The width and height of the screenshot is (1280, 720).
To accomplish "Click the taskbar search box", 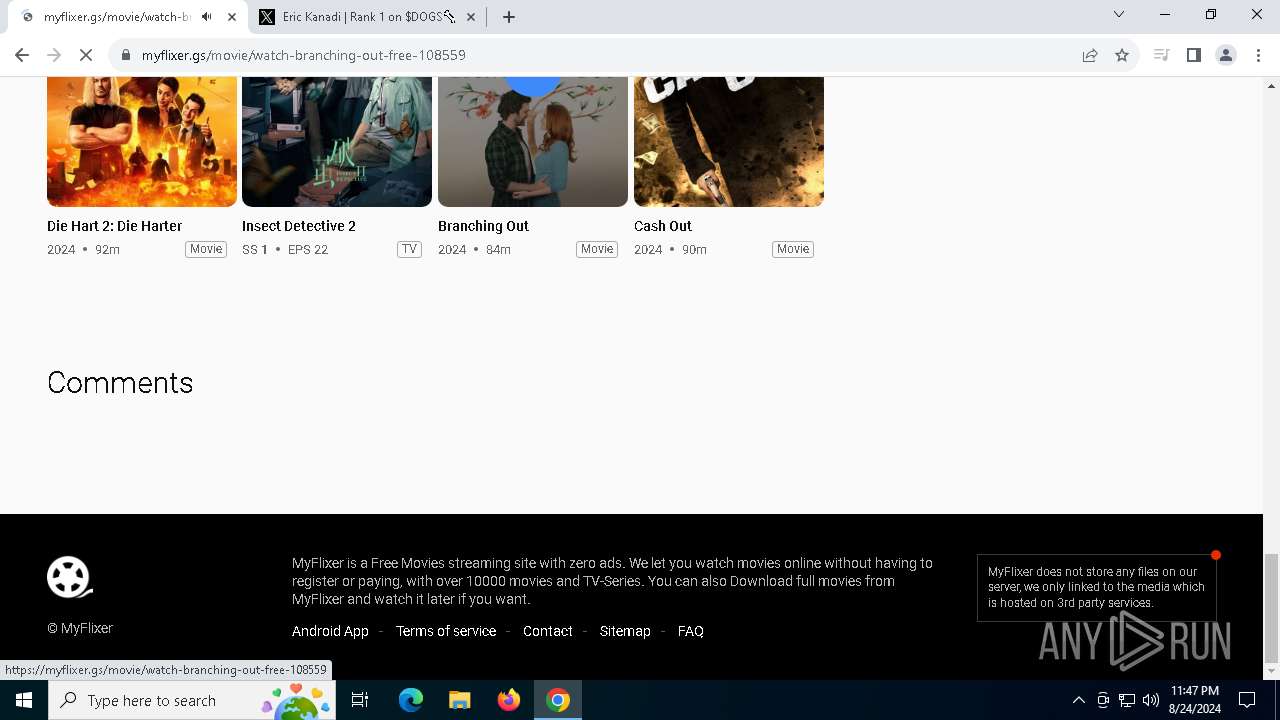I will [193, 700].
